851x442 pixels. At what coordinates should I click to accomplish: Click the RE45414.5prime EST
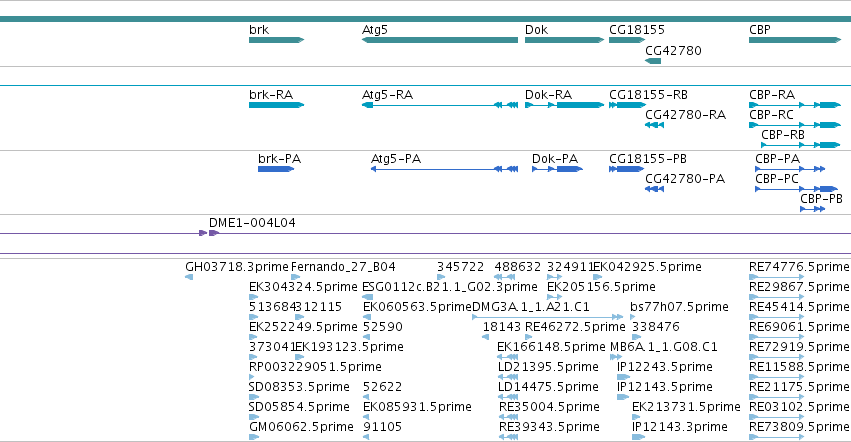776,317
